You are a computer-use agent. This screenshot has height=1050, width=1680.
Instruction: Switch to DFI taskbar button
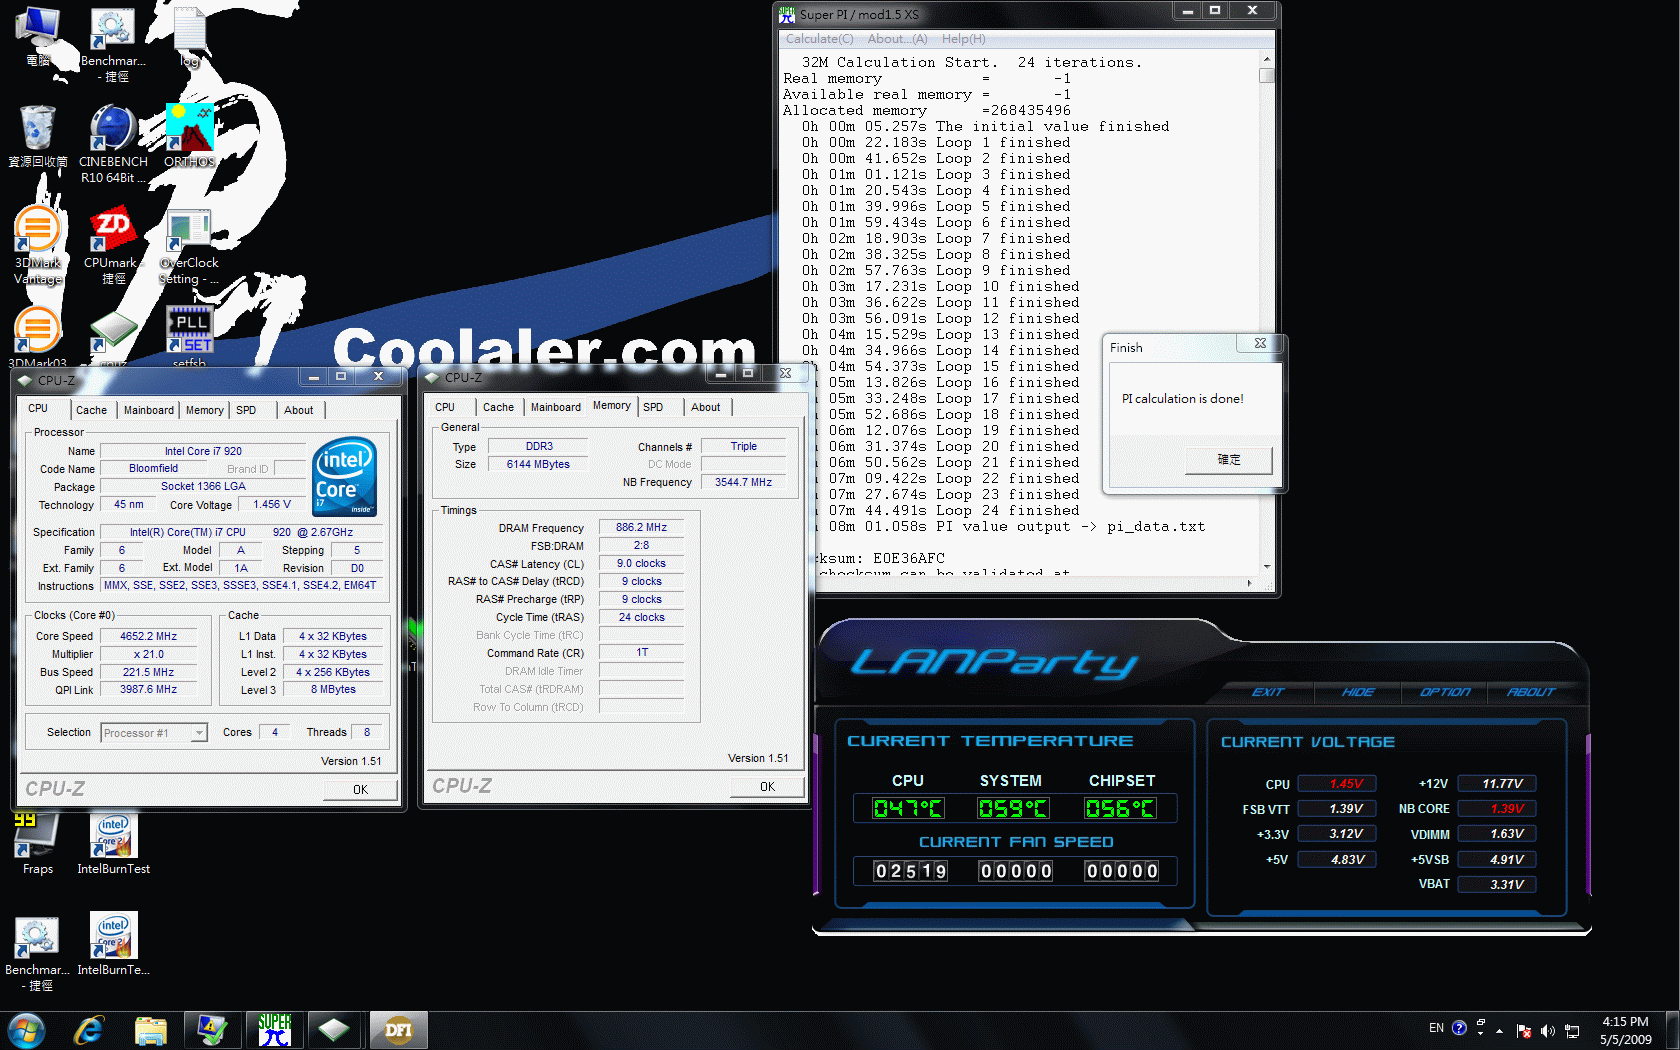click(398, 1030)
